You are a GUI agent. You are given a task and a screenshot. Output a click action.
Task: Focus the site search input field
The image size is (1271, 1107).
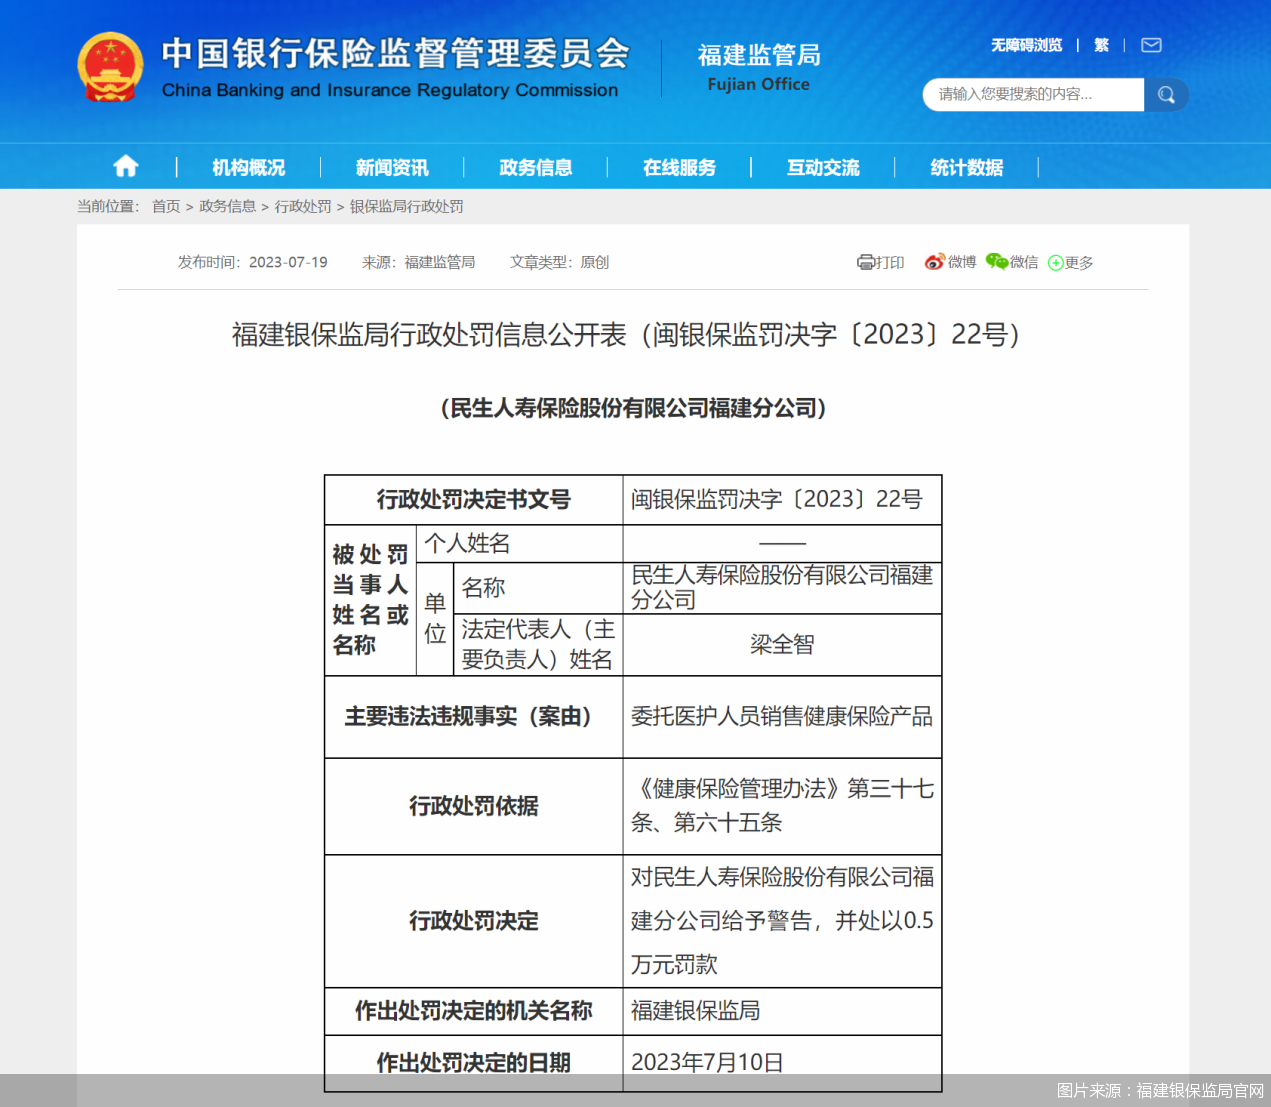pos(1034,94)
